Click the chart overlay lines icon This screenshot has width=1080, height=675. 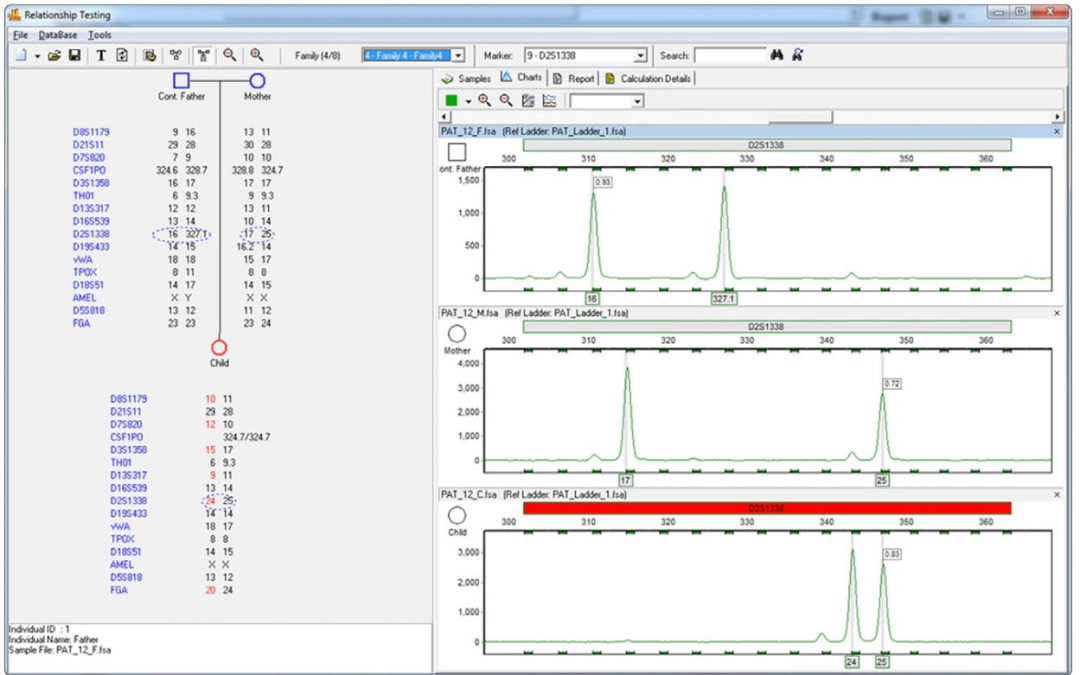(549, 101)
